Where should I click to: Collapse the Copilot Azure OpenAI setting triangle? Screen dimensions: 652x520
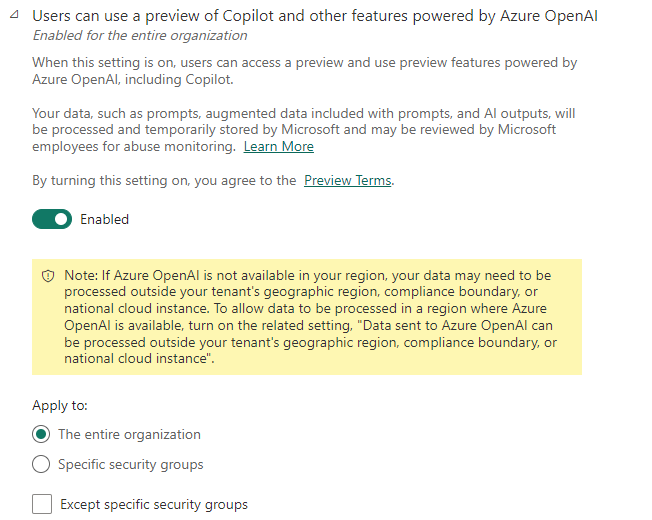click(15, 15)
